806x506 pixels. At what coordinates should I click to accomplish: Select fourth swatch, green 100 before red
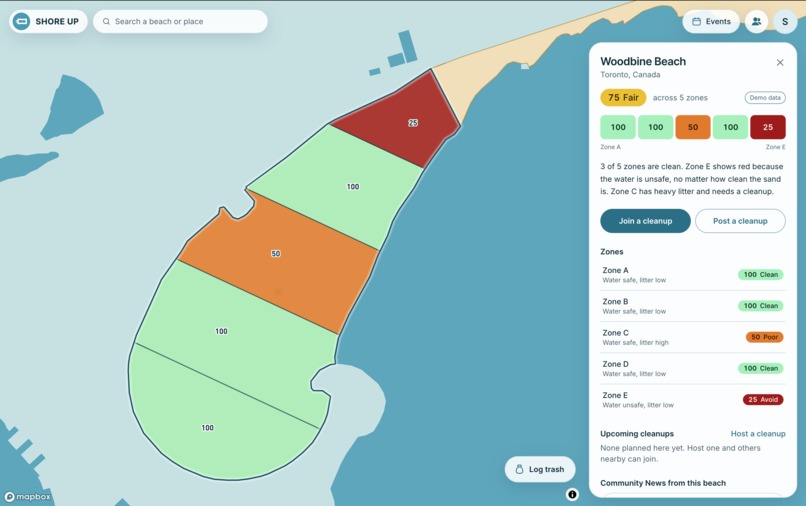pos(730,127)
